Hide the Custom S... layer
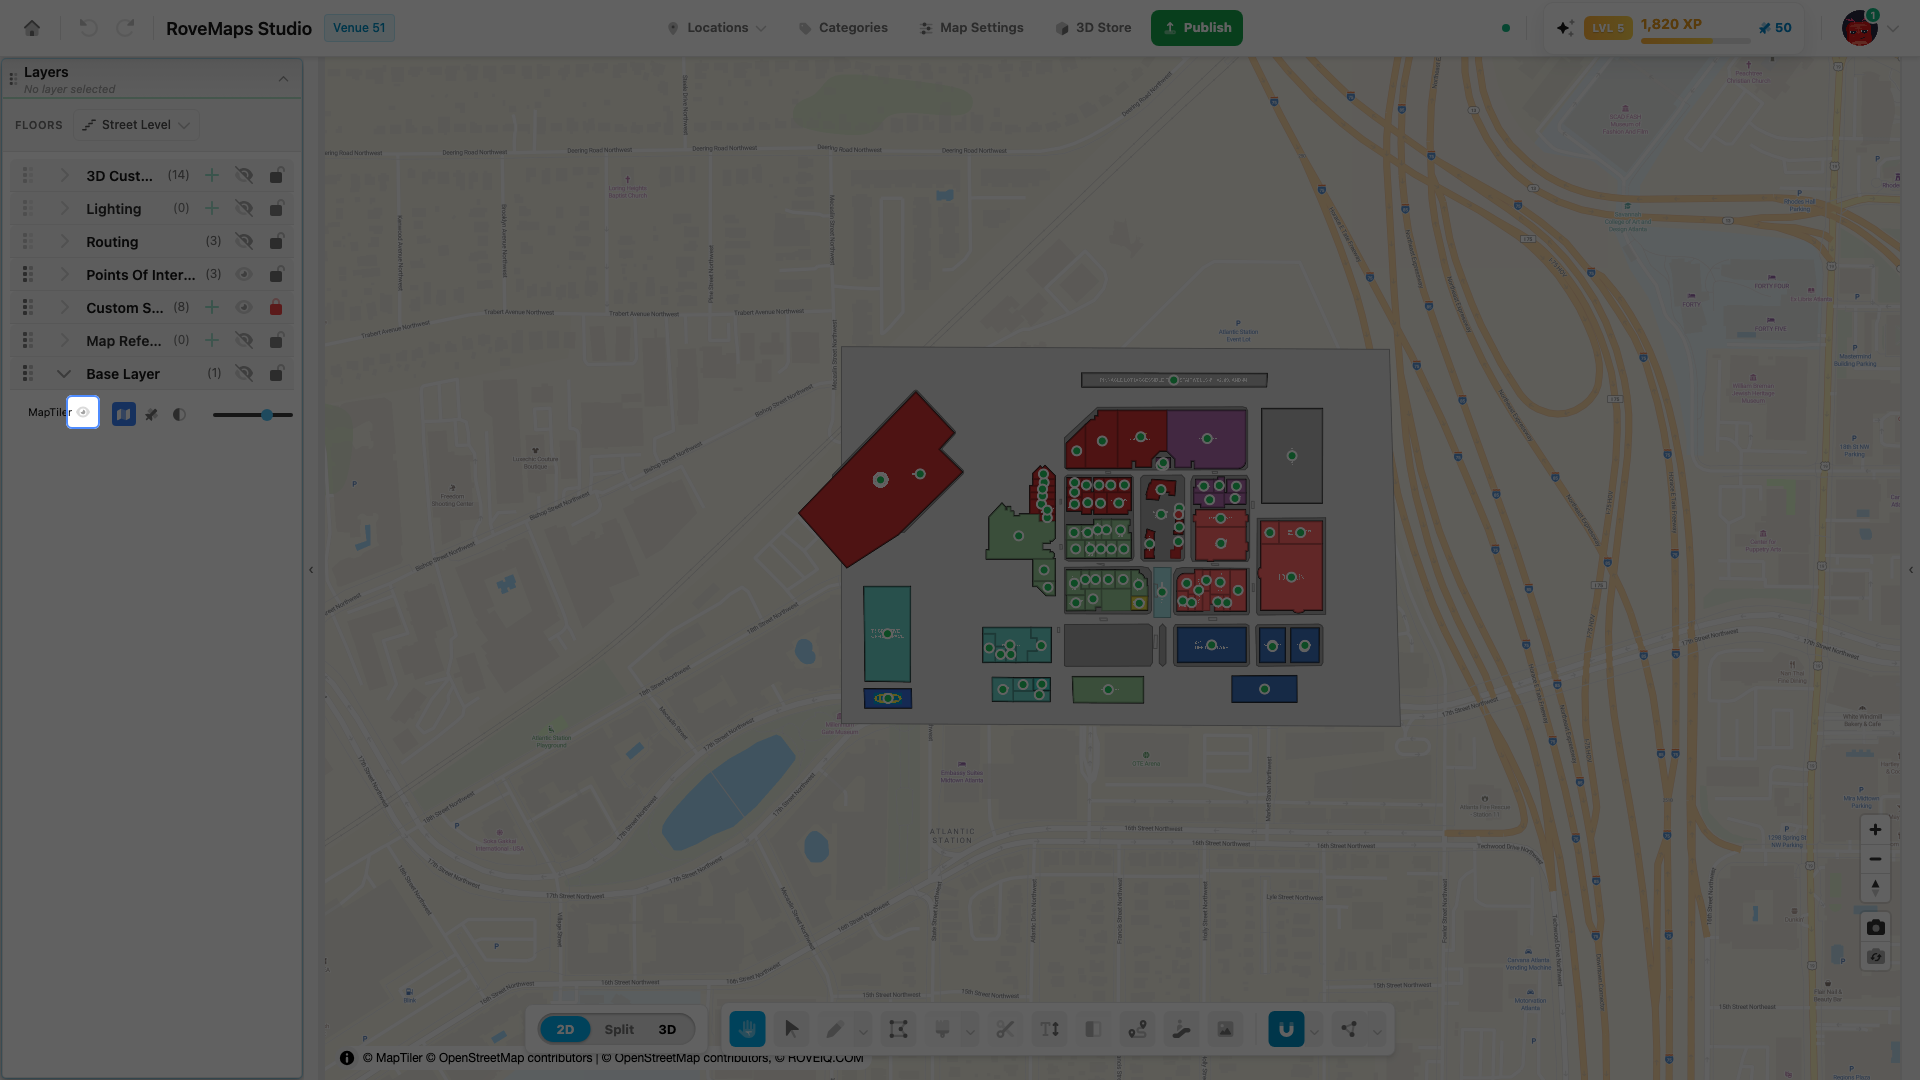Screen dimensions: 1920x1080 [x=244, y=307]
